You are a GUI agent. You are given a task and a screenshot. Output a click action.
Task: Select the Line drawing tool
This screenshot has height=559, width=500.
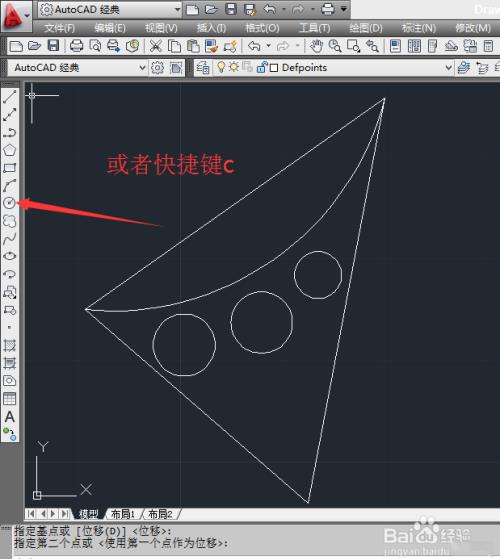[10, 96]
